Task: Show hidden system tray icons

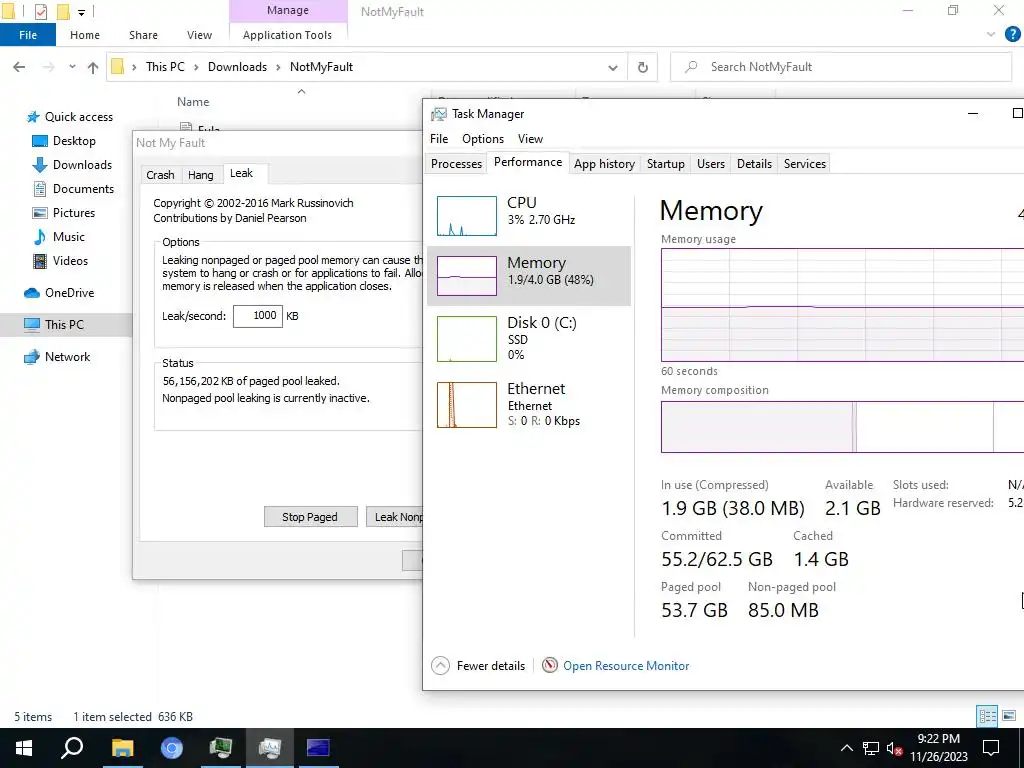Action: (846, 748)
